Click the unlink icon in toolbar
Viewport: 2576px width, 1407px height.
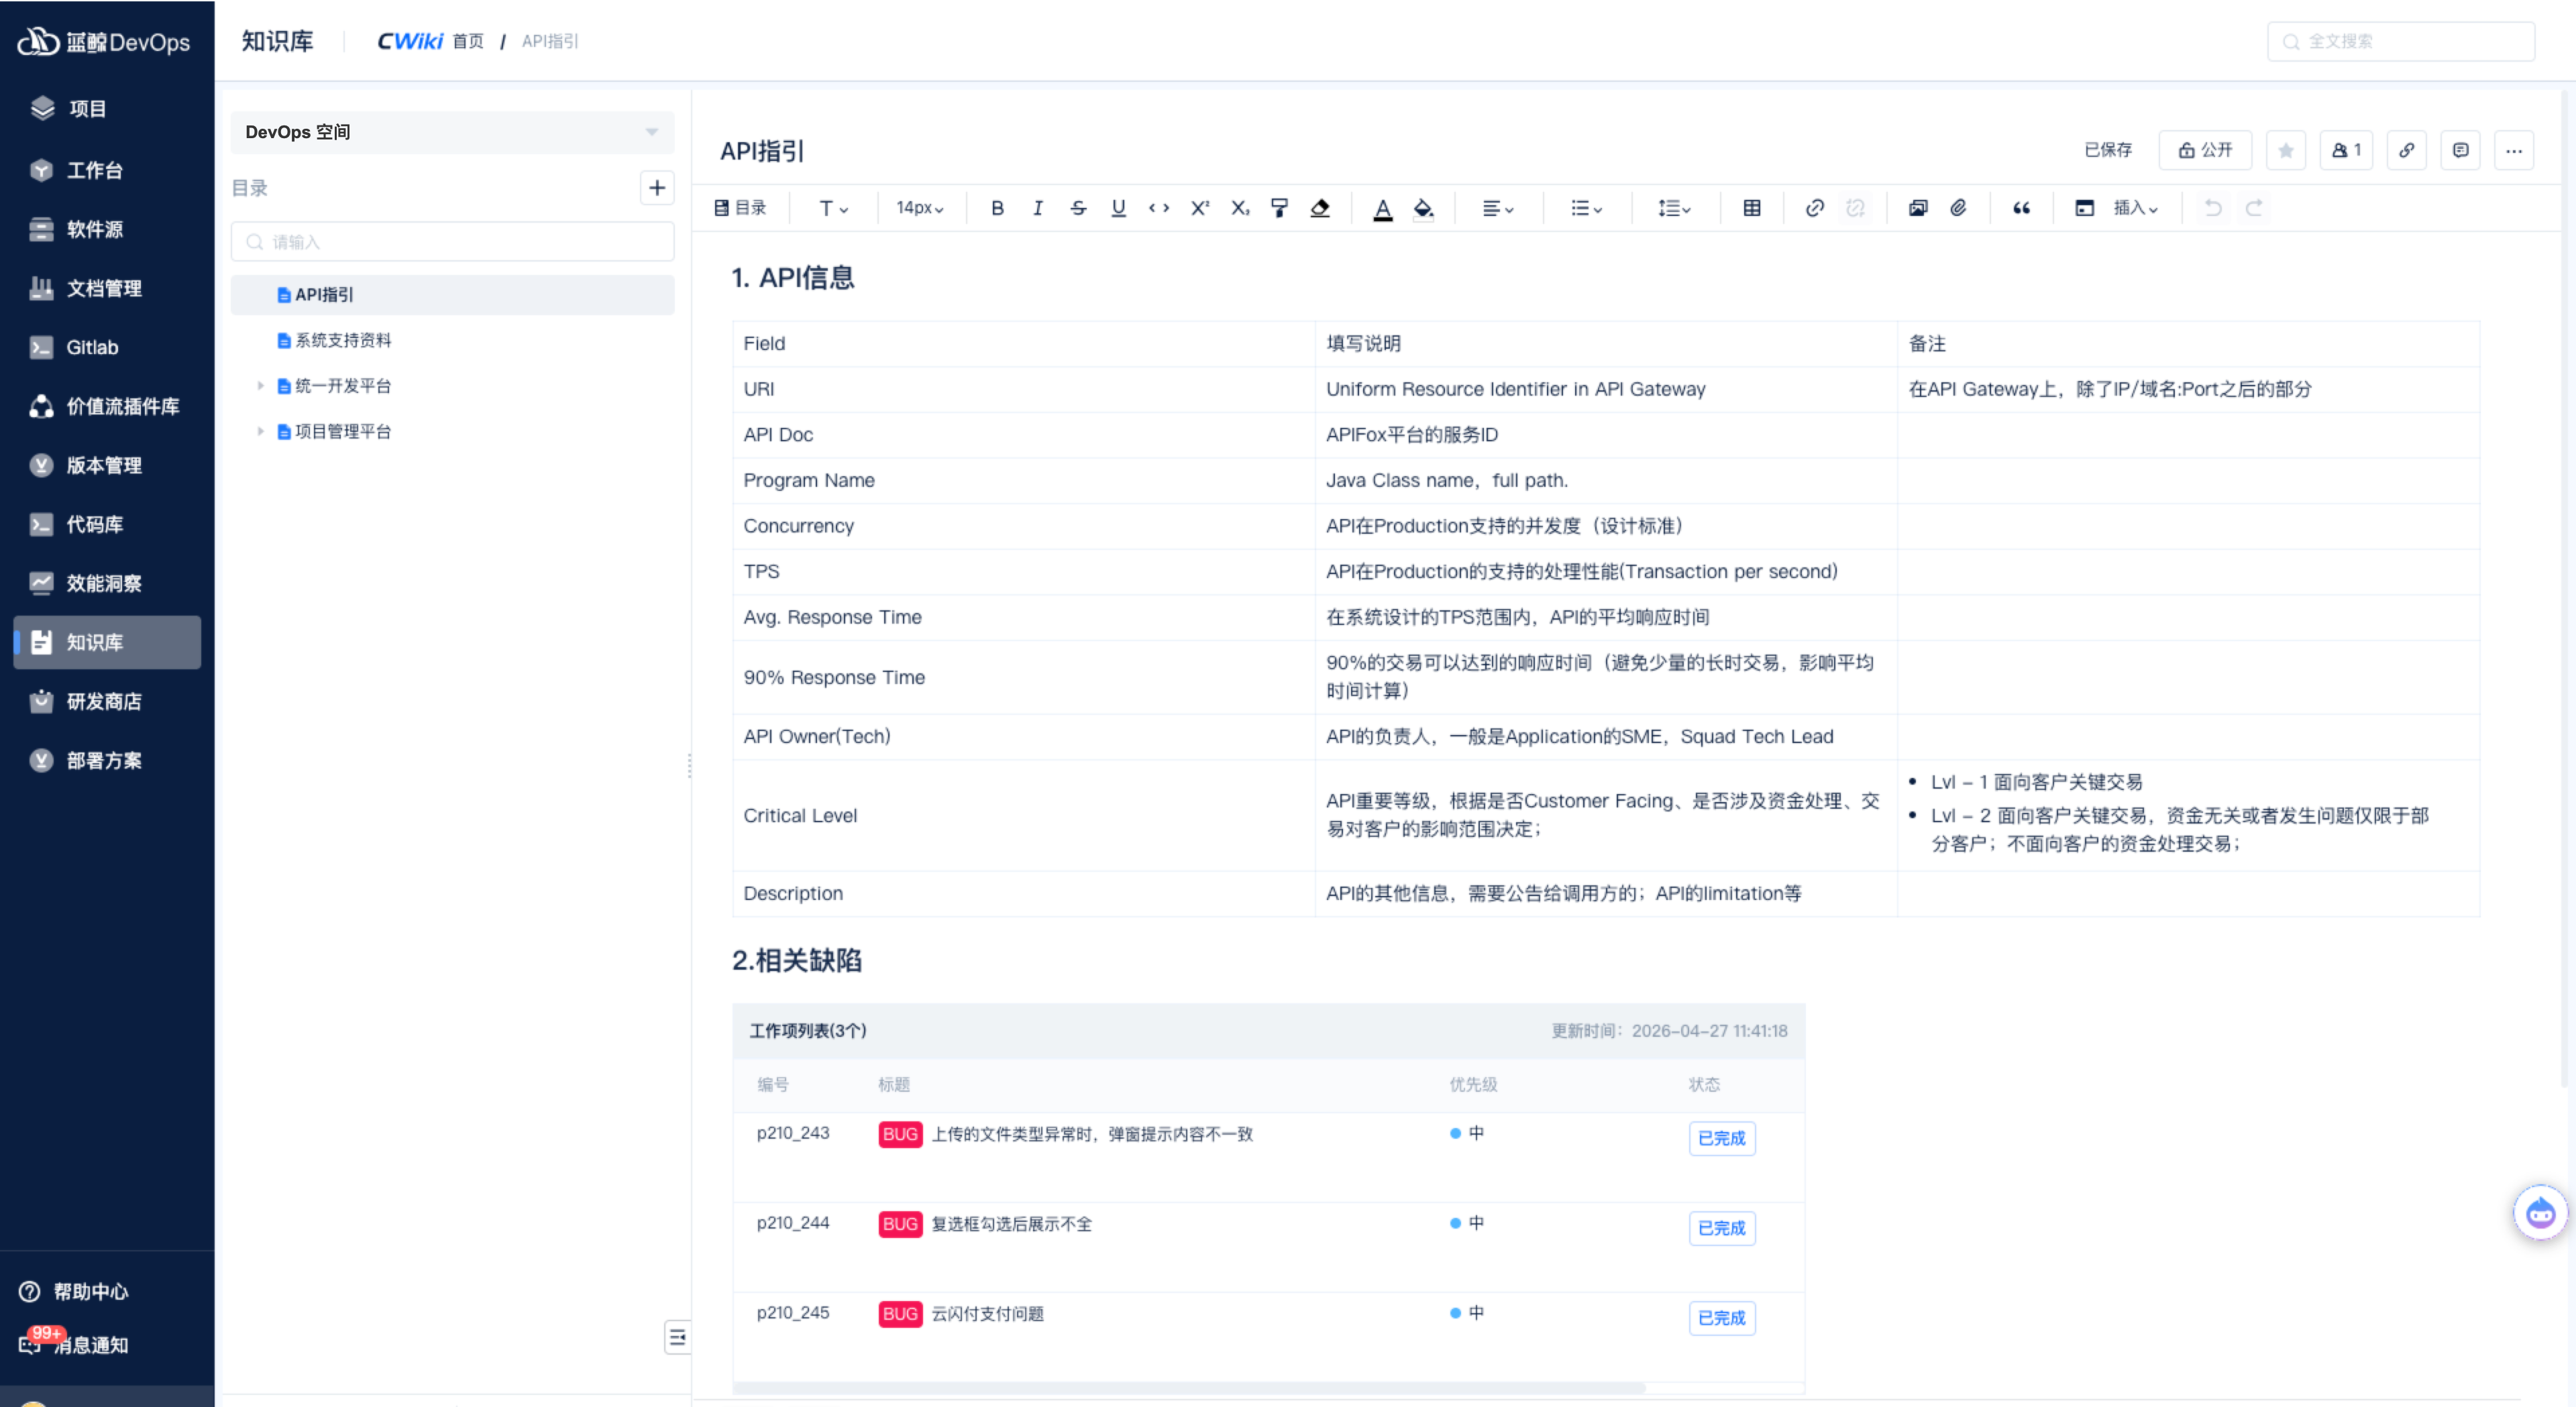point(1855,208)
